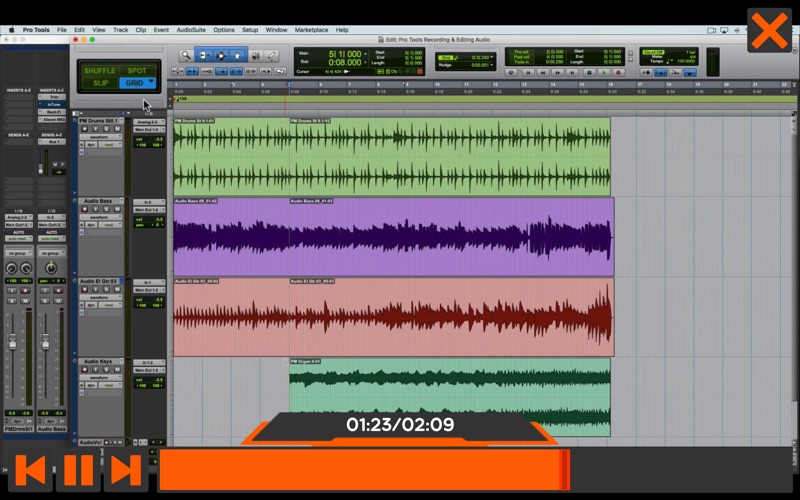Record-enable the Audio El Gtr track
This screenshot has height=500, width=800.
coord(85,289)
